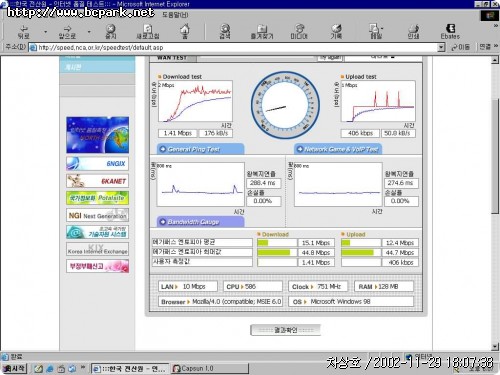Go to homepage with the Home icon
The width and height of the screenshot is (500, 375).
tap(185, 31)
